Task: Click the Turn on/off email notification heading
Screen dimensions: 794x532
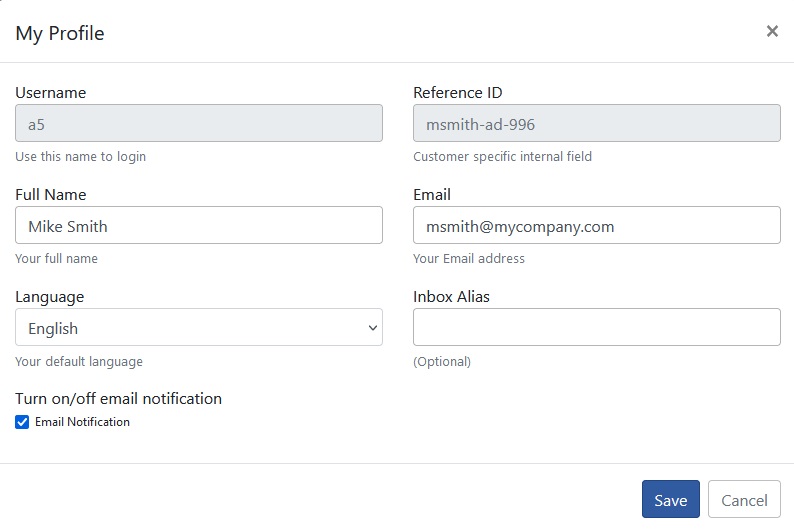Action: pos(118,399)
